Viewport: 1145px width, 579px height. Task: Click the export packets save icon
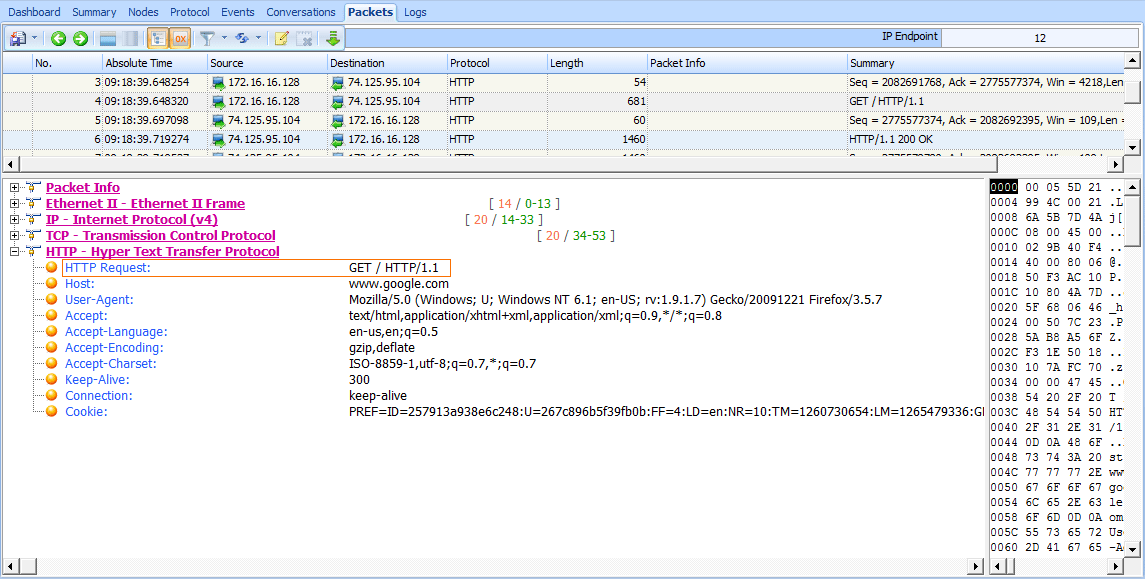18,39
